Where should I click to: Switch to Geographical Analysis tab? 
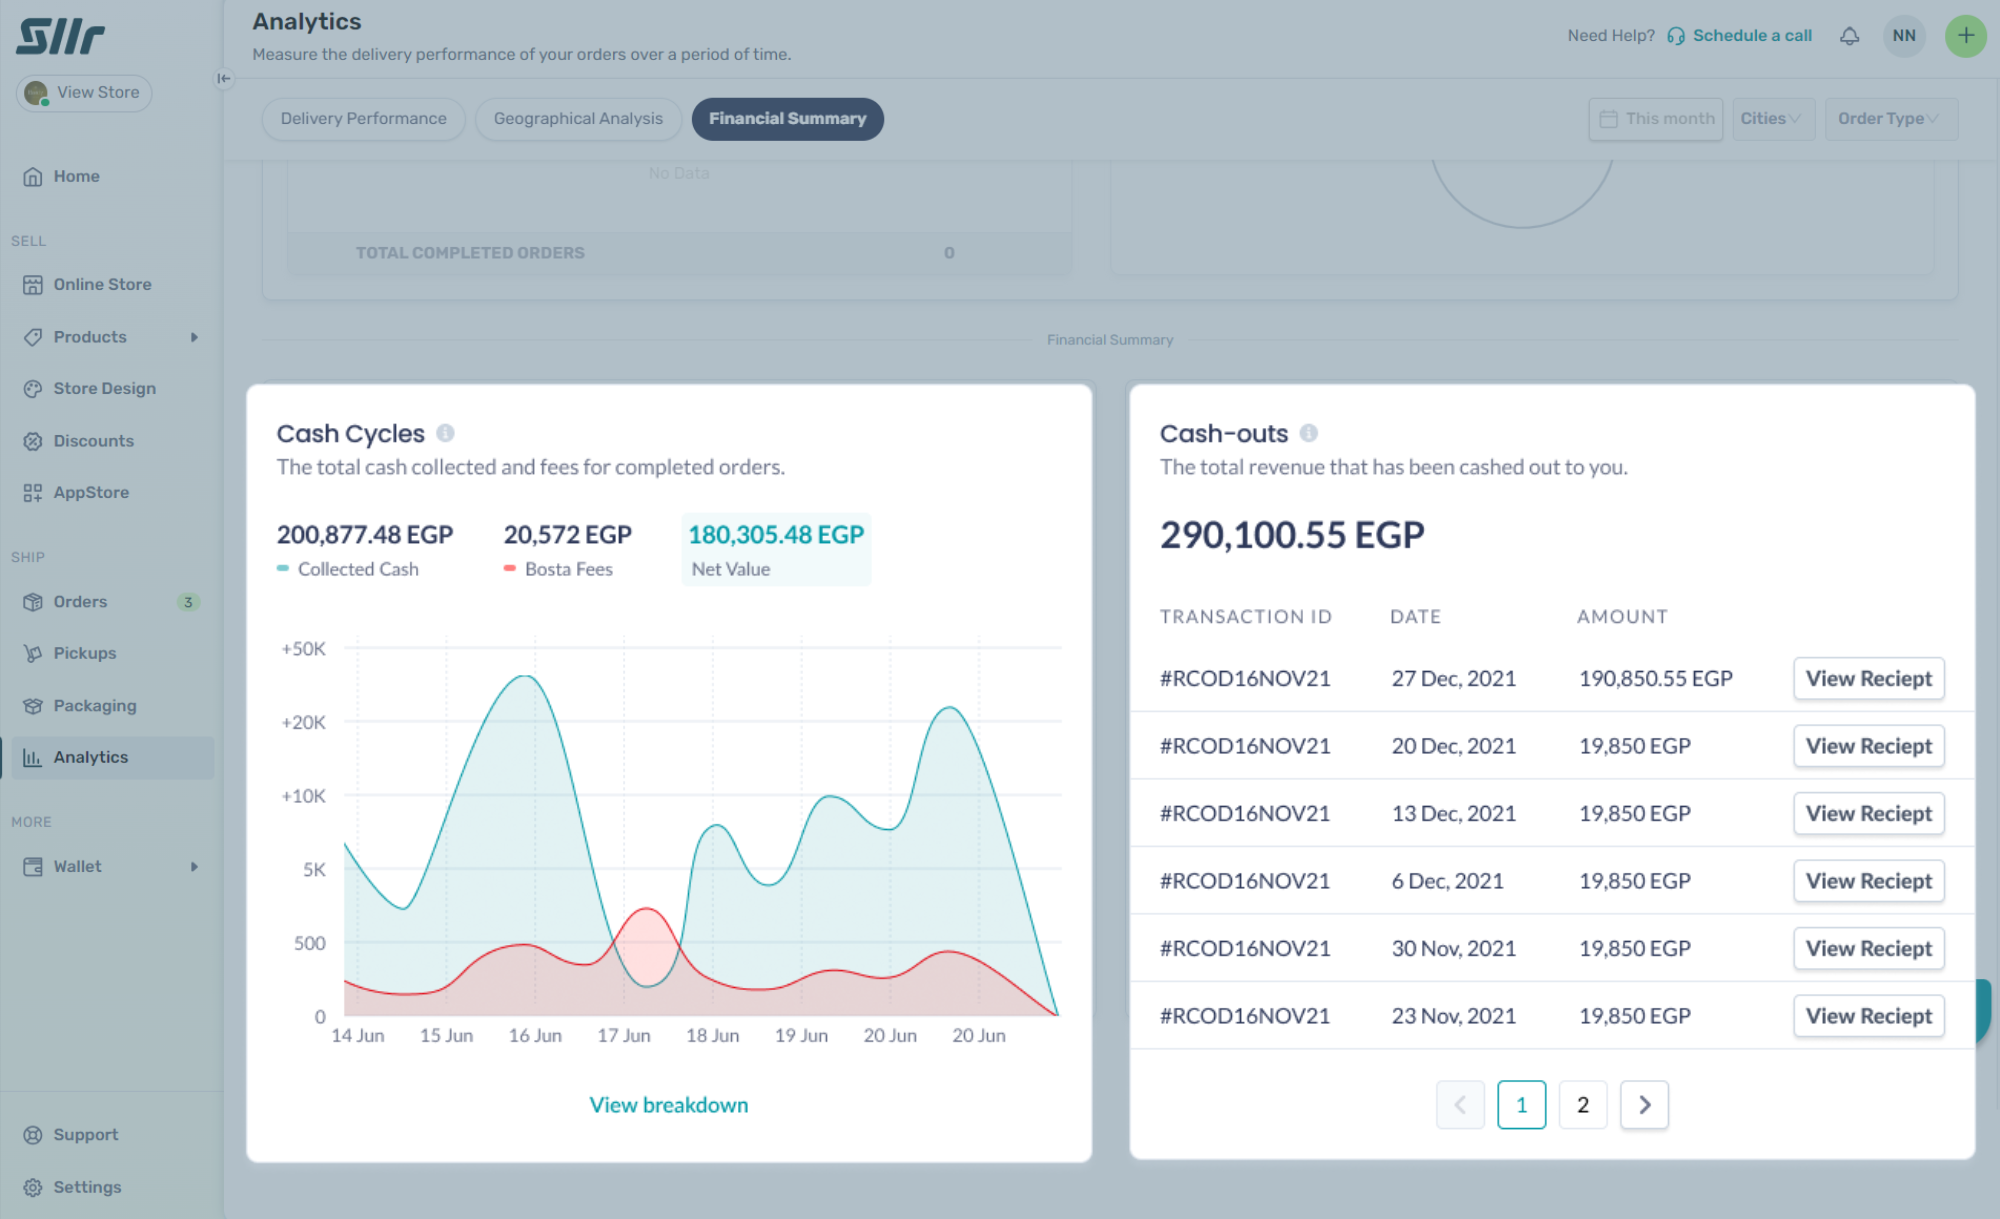[578, 119]
